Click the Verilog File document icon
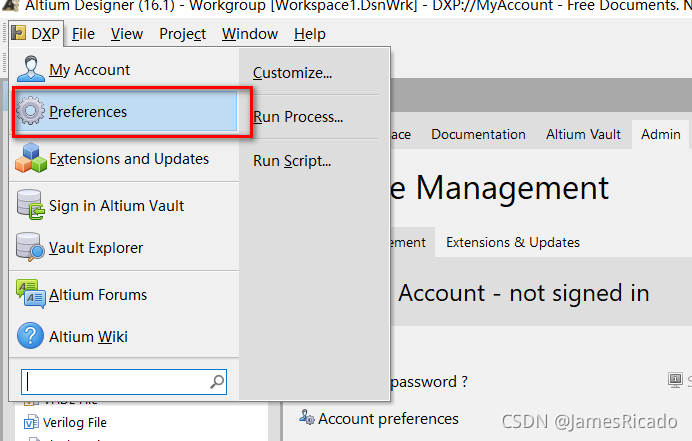Viewport: 692px width, 441px height. click(x=30, y=422)
